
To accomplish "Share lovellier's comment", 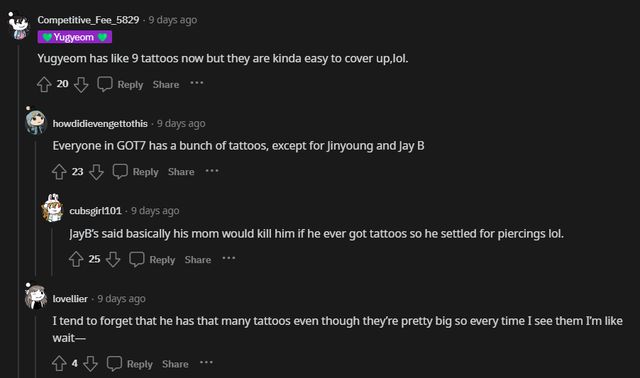I will (x=175, y=364).
